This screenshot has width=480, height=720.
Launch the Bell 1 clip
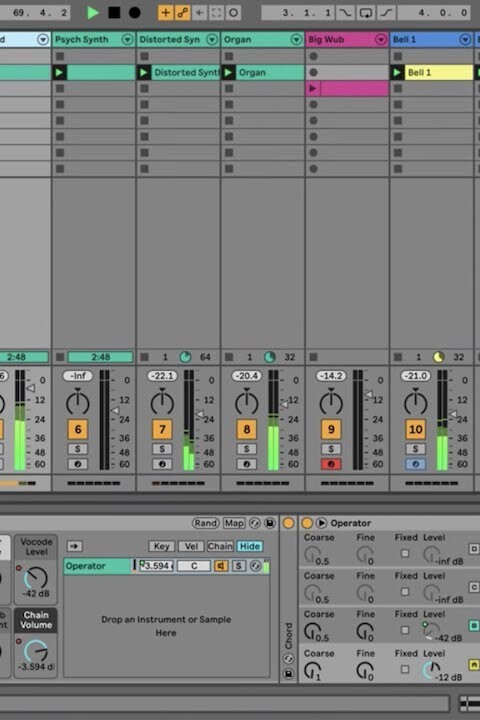pyautogui.click(x=397, y=73)
